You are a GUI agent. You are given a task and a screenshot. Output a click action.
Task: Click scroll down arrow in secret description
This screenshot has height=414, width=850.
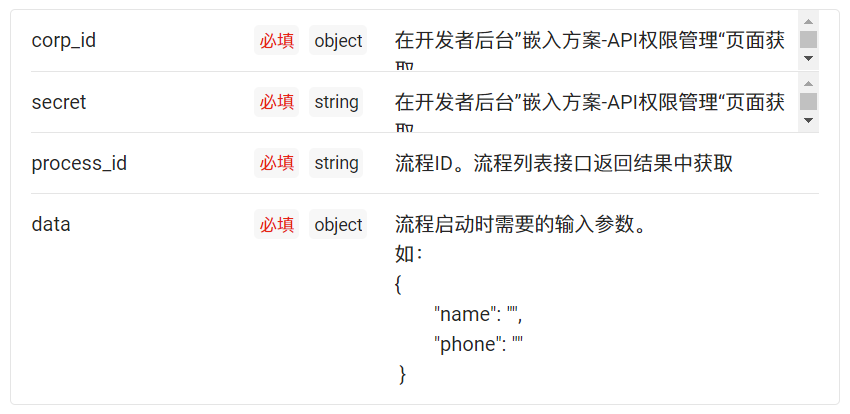point(808,120)
